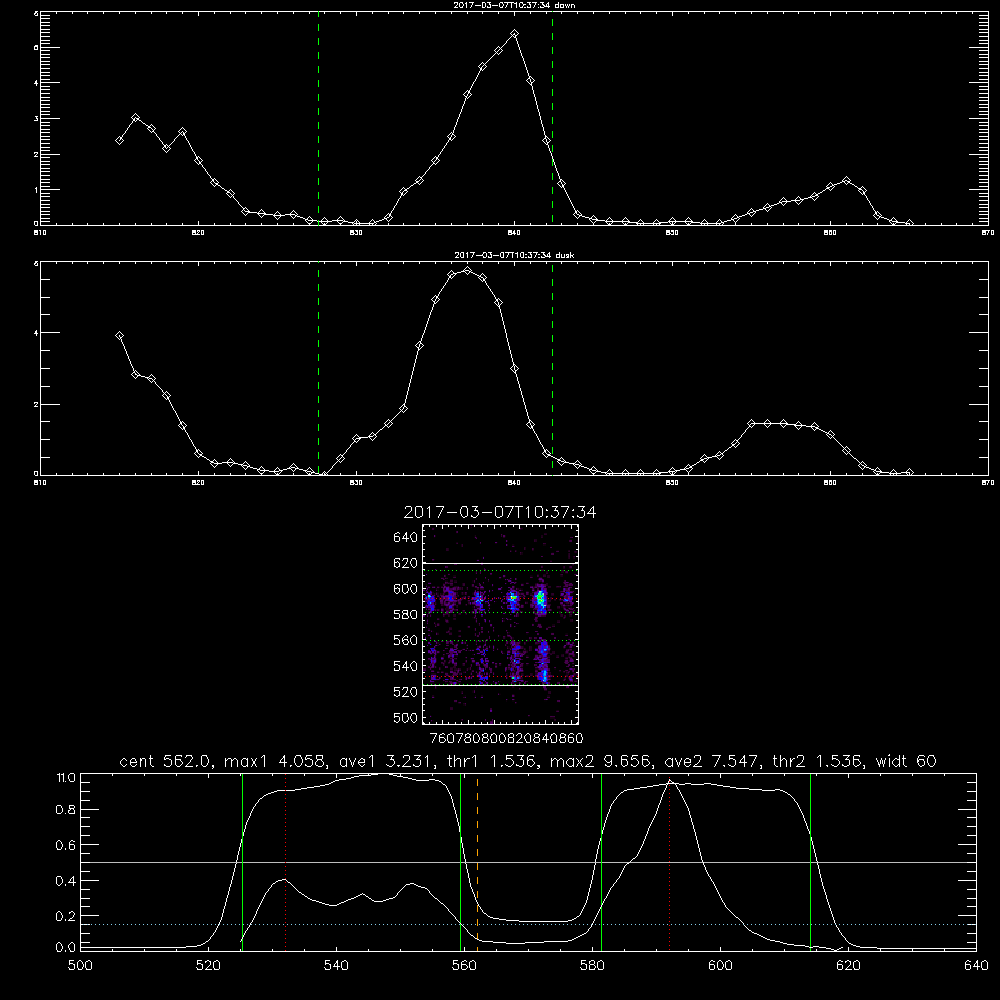The height and width of the screenshot is (1000, 1000).
Task: Click the red dotted line at 592 in bottom plot
Action: (670, 862)
